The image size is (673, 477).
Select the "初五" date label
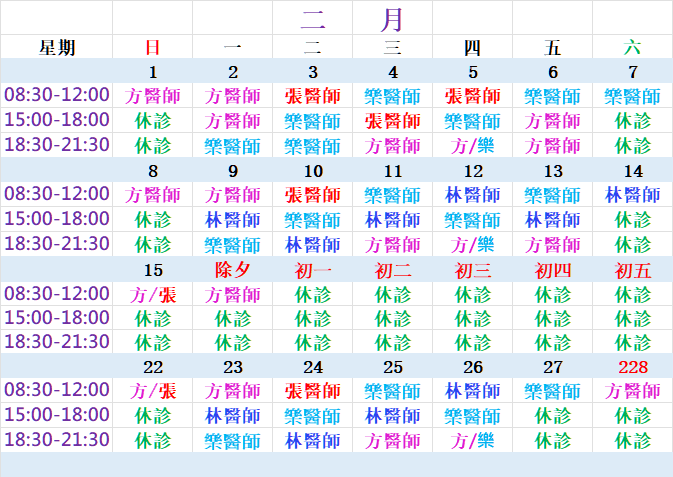point(632,270)
